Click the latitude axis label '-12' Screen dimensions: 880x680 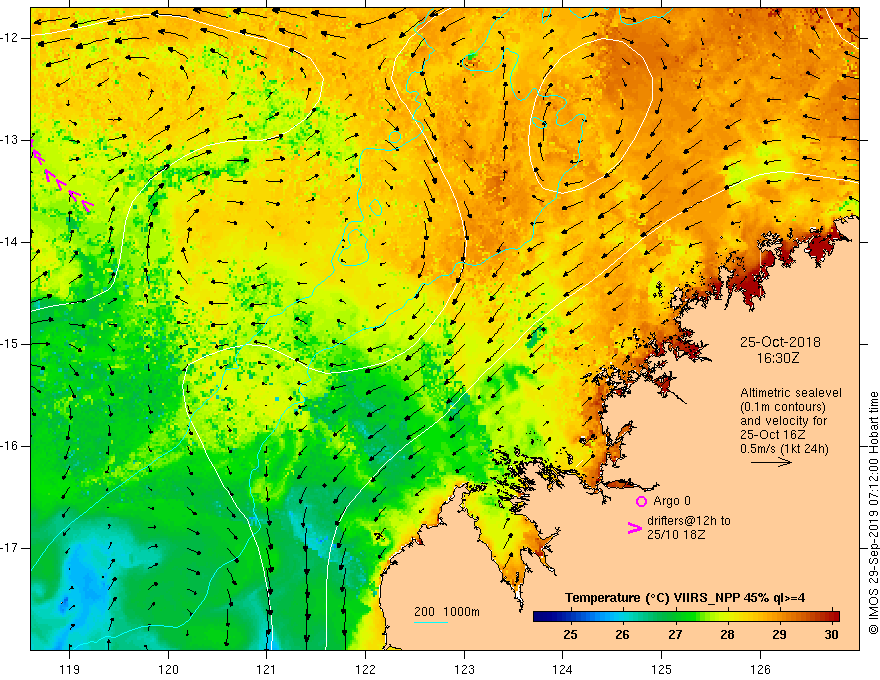(10, 38)
